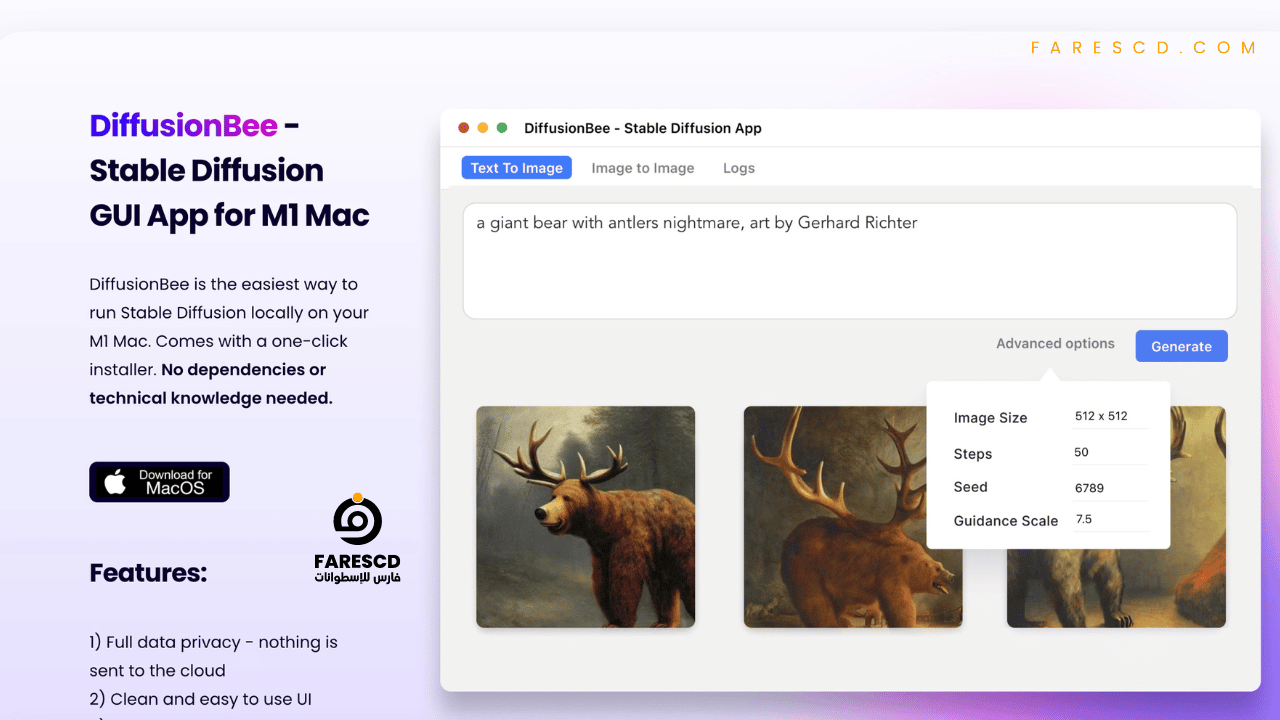Open the Image to Image tab
The width and height of the screenshot is (1280, 720).
643,168
